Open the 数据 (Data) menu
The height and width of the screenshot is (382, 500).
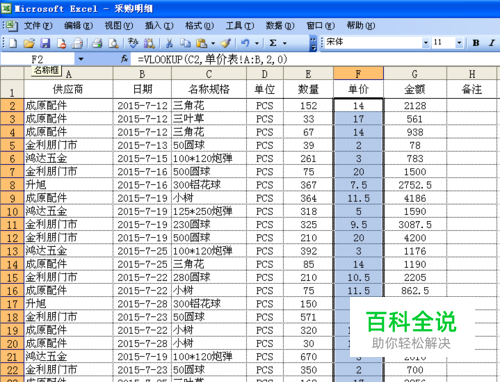coord(280,25)
